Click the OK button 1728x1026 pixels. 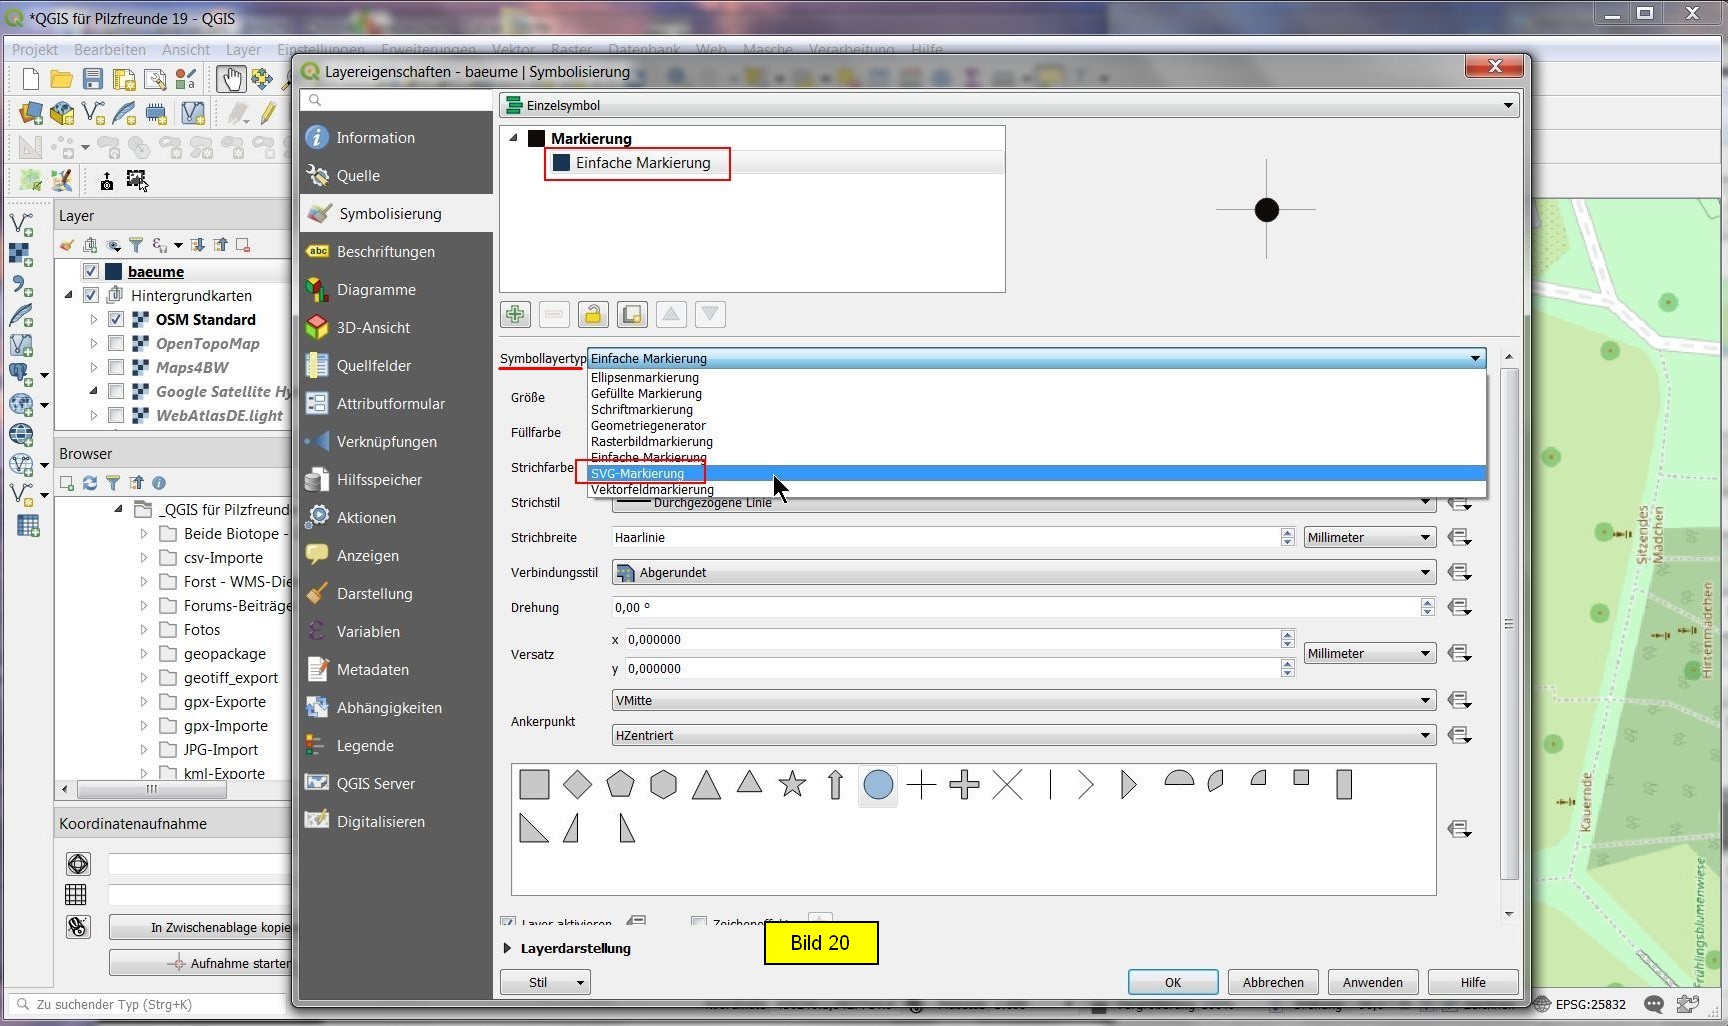1172,983
